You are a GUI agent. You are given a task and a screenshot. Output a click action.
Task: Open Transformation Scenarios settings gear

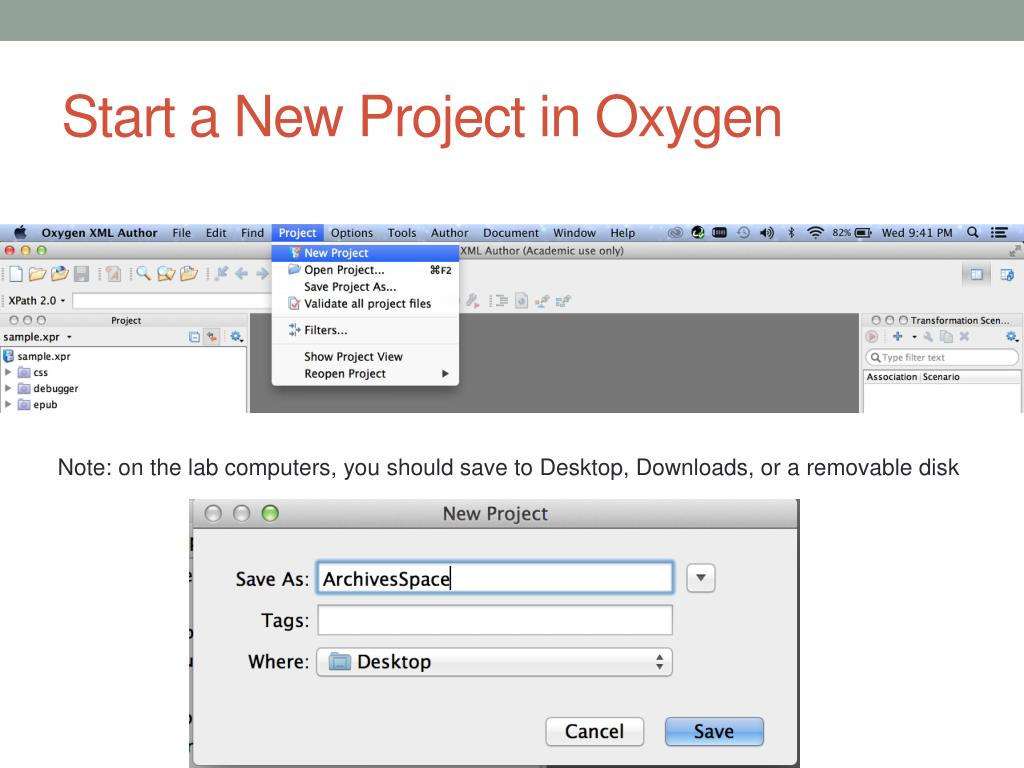point(1012,337)
